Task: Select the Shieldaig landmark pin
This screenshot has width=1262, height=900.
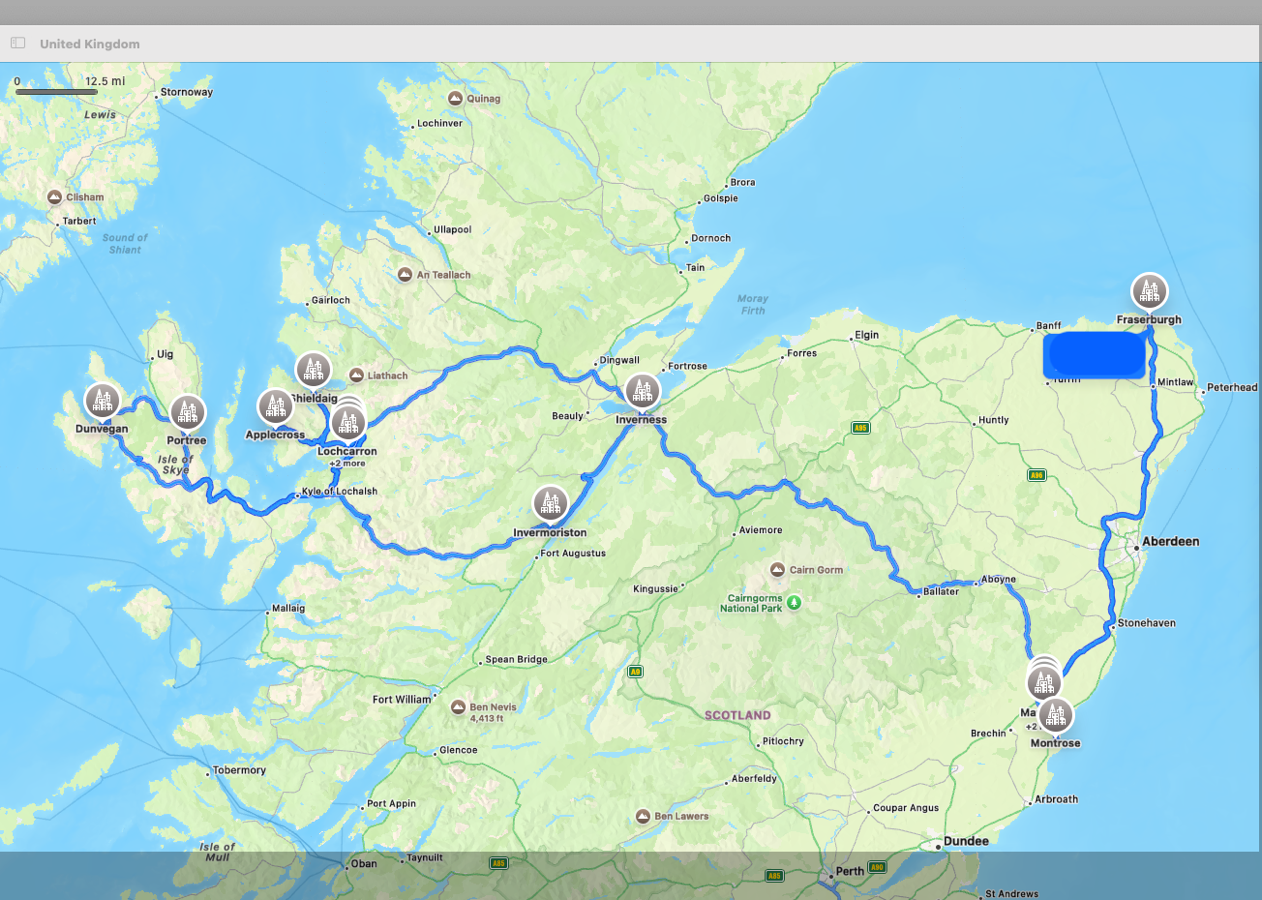Action: (313, 370)
